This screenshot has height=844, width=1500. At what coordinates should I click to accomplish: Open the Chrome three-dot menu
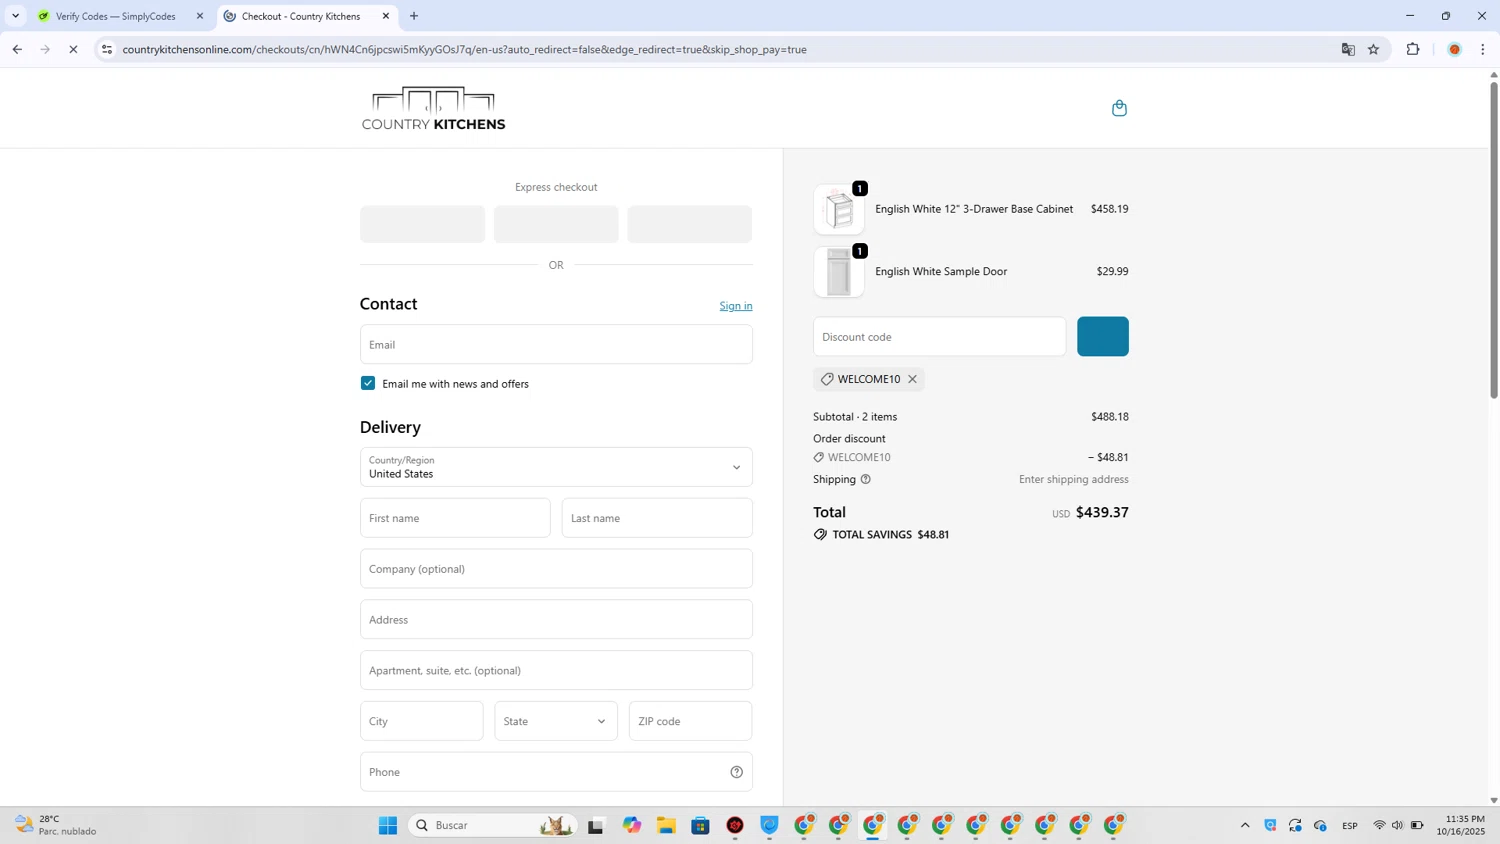point(1483,49)
